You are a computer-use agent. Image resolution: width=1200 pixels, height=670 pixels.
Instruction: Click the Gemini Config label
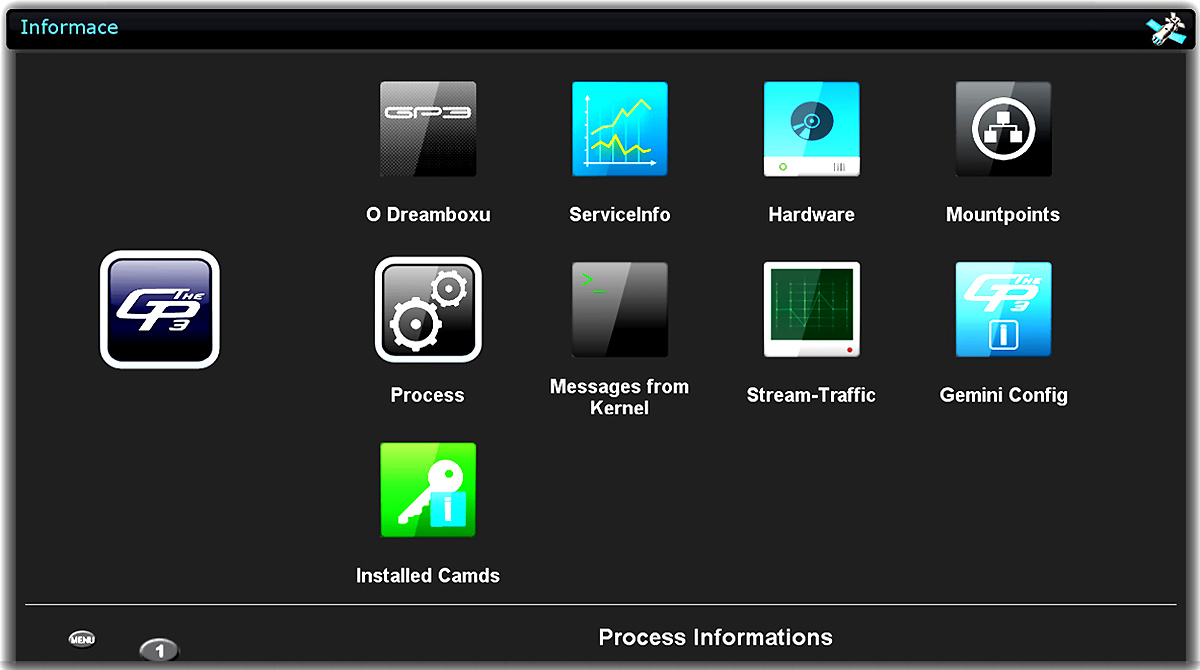click(x=1004, y=395)
